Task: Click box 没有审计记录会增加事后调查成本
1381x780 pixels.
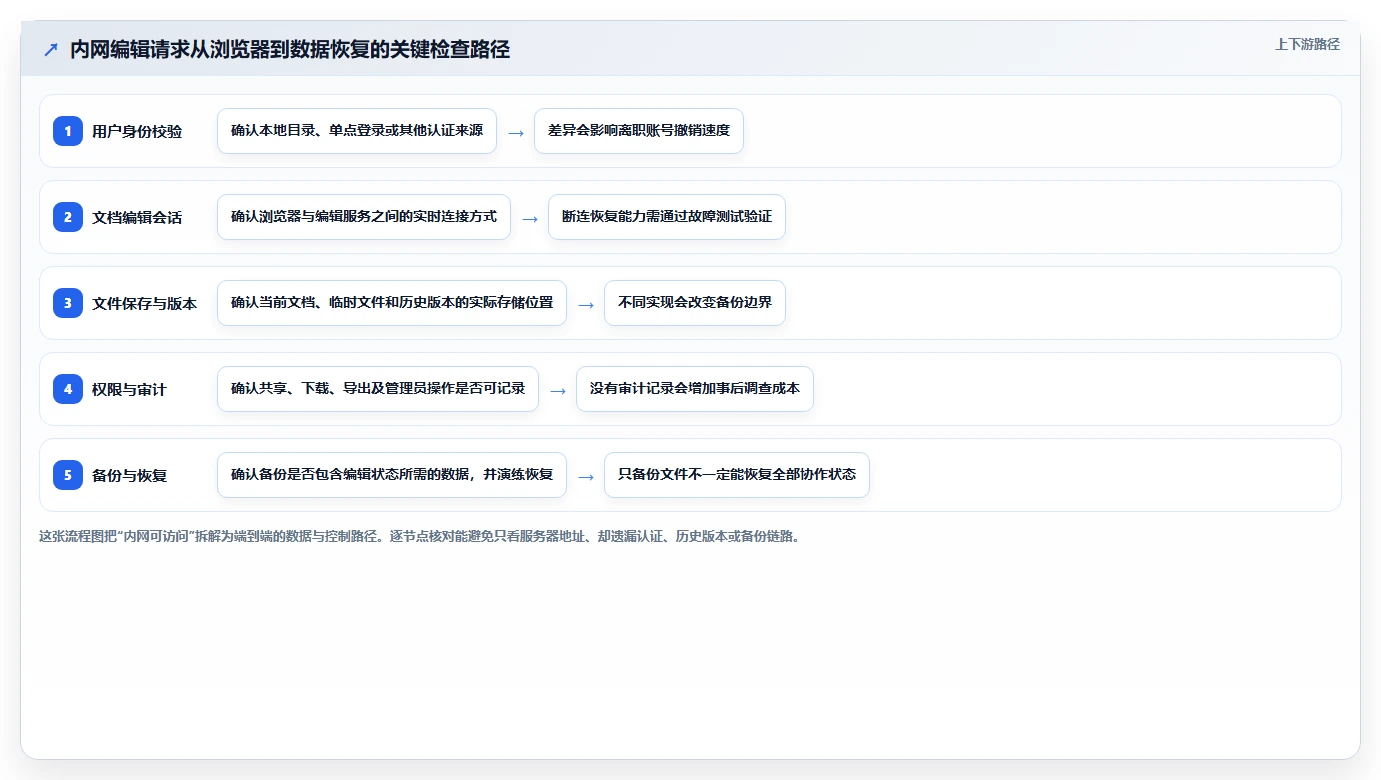Action: (x=695, y=389)
